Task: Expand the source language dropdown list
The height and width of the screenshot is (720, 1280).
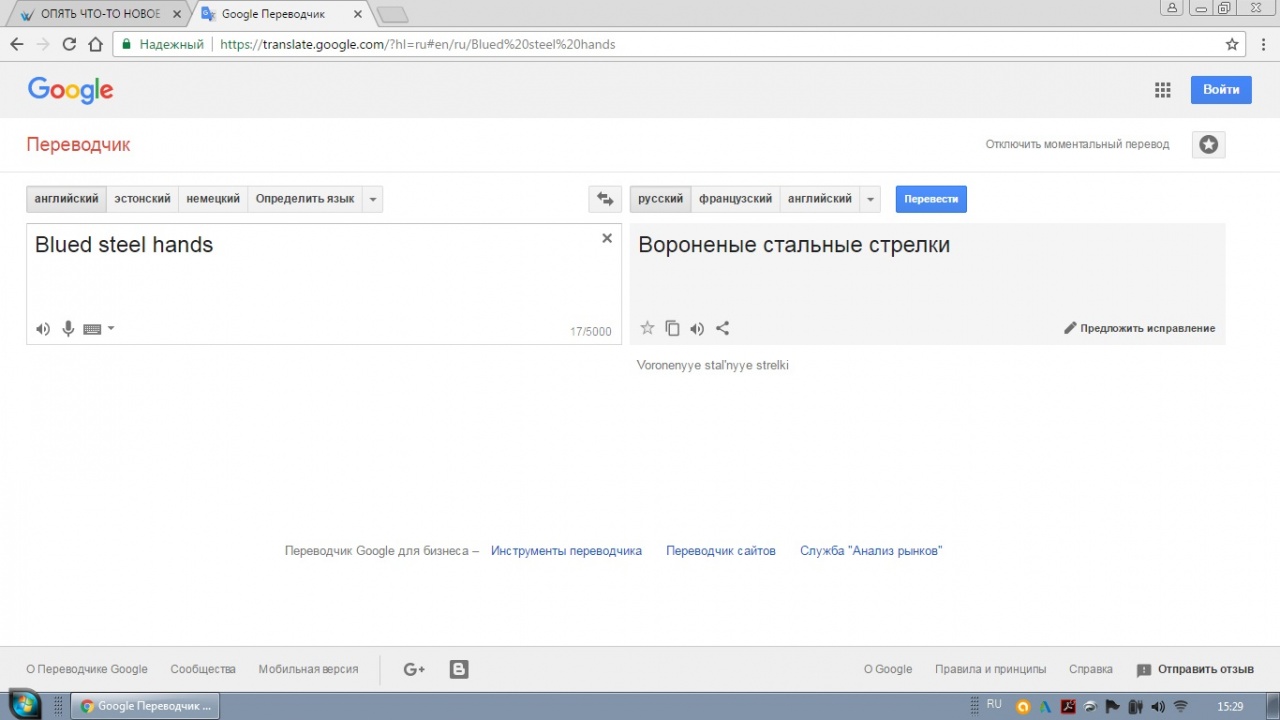Action: pyautogui.click(x=373, y=199)
